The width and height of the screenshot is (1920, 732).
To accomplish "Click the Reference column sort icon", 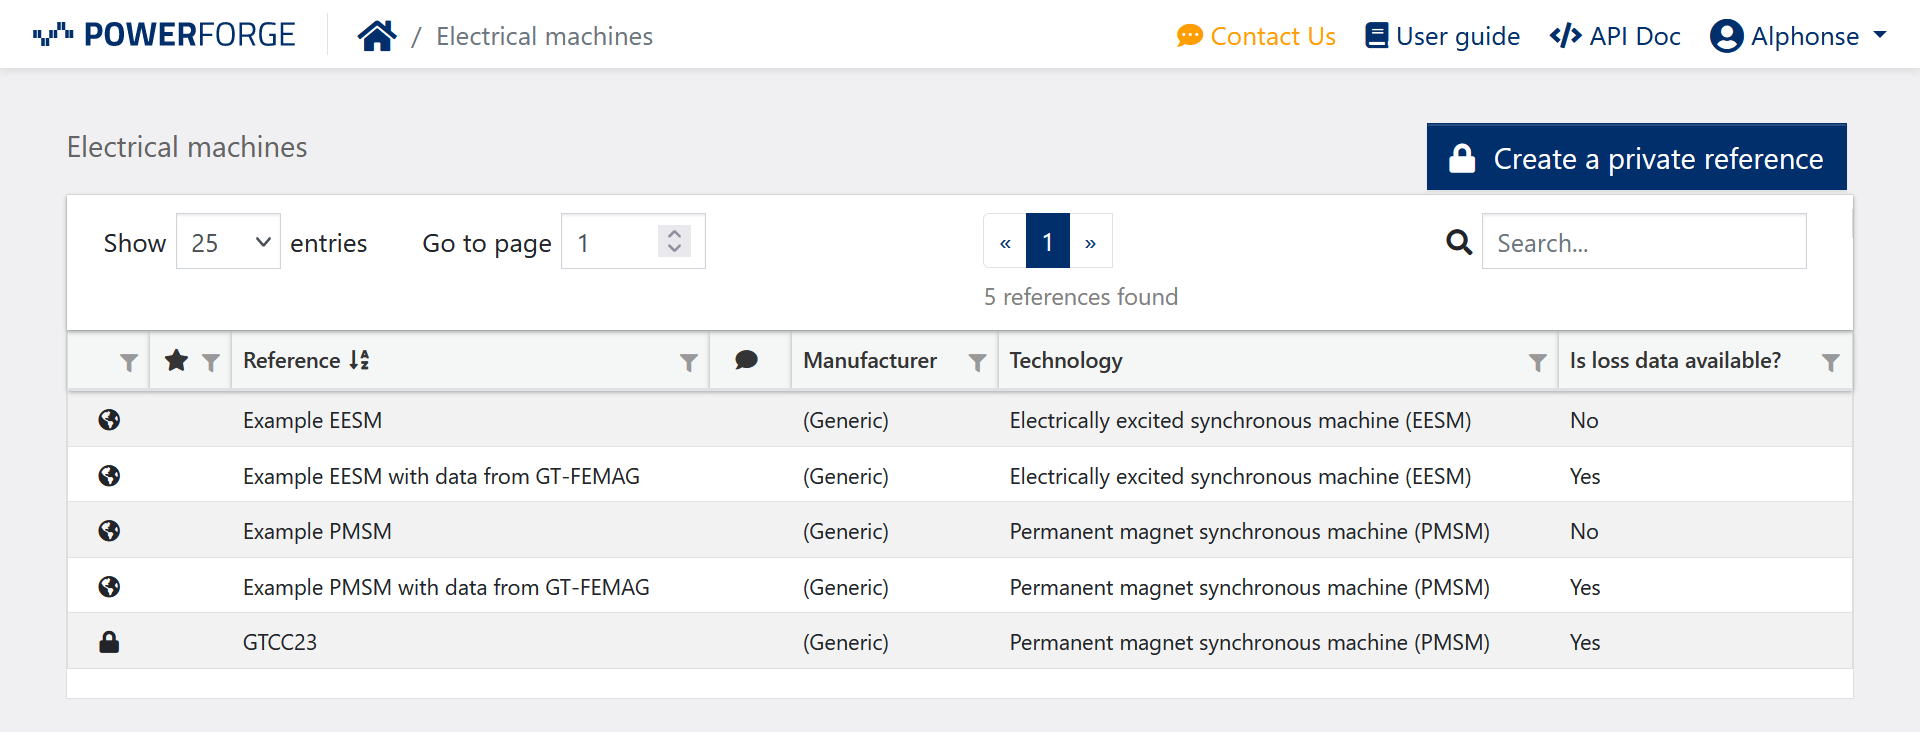I will click(x=359, y=360).
